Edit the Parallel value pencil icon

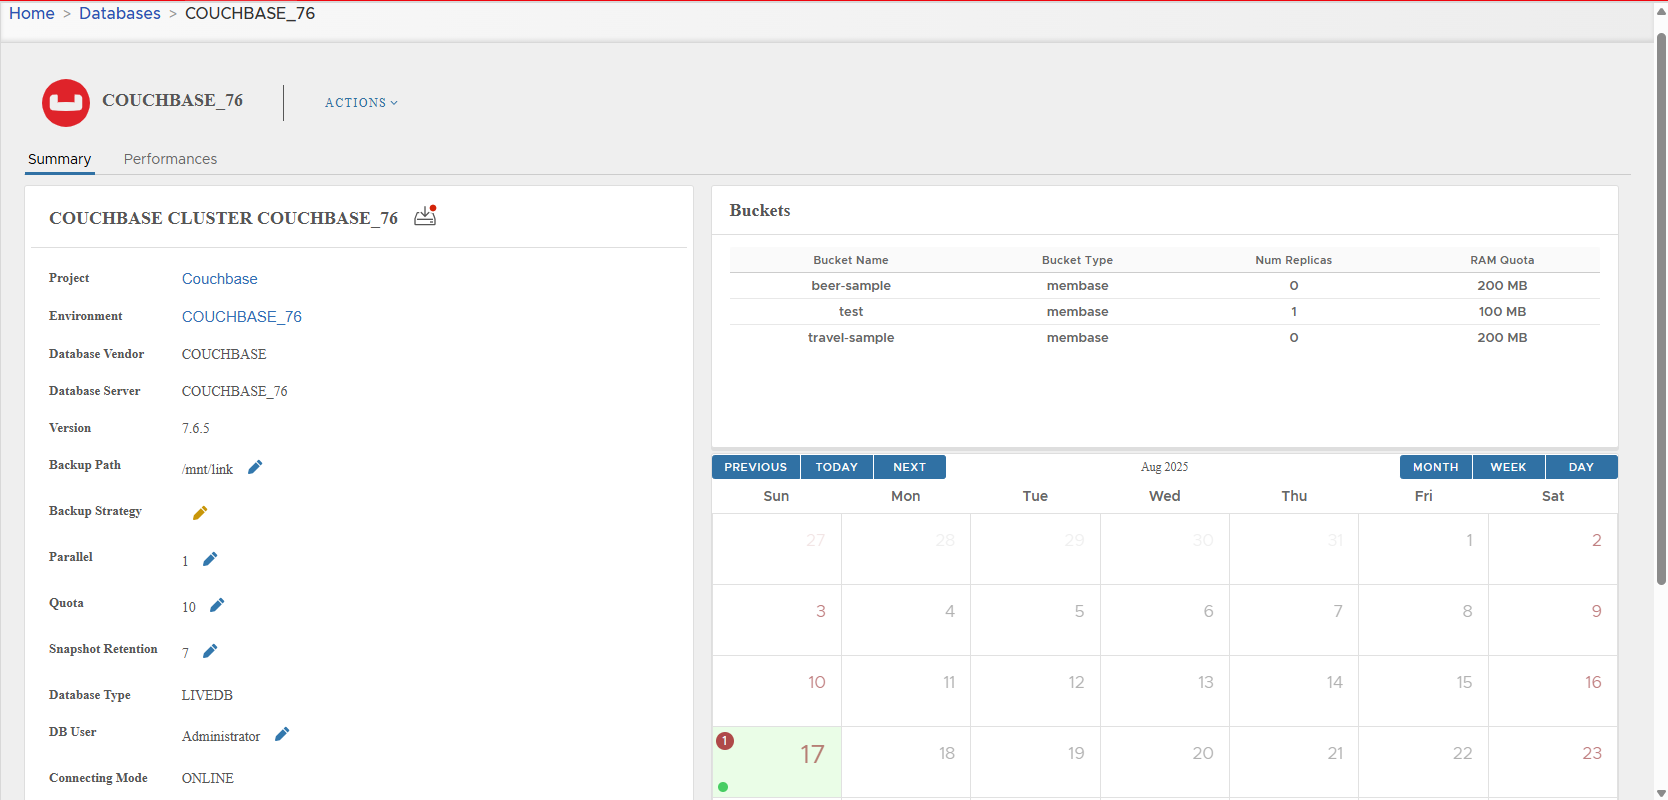pos(210,559)
